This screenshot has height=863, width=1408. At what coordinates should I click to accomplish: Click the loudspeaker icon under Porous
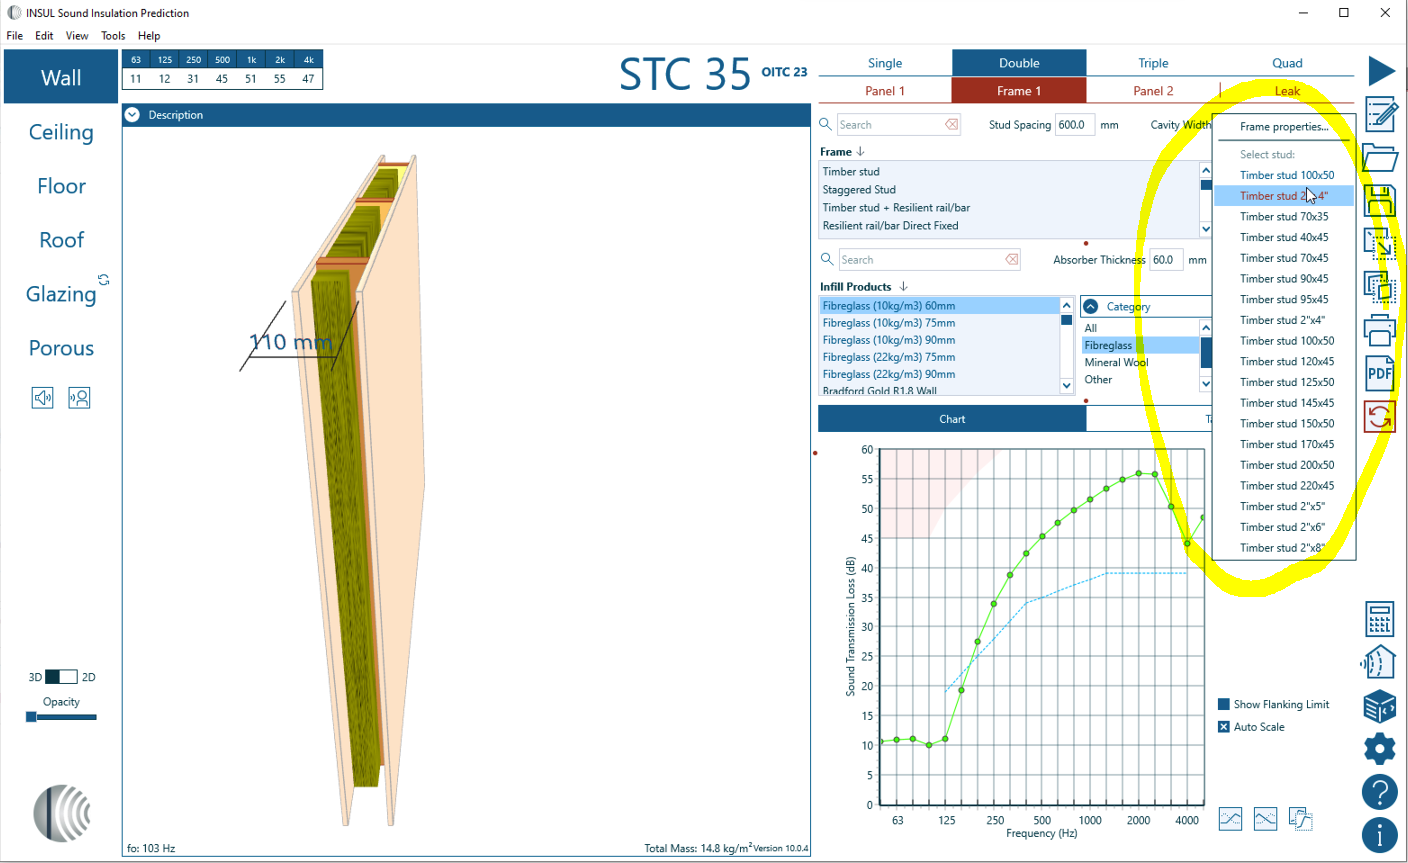pos(42,398)
